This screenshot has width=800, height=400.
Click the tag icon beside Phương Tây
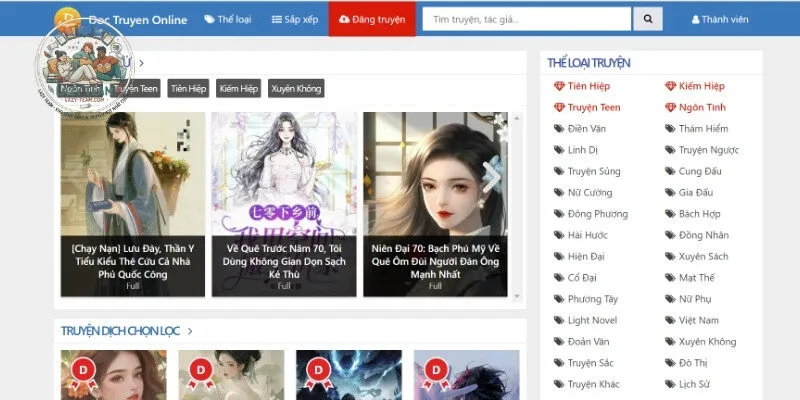click(559, 299)
